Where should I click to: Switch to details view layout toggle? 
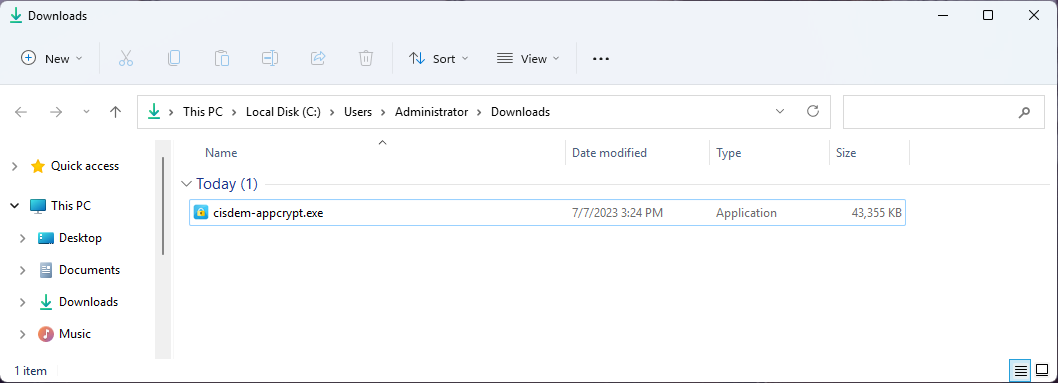(x=1021, y=370)
